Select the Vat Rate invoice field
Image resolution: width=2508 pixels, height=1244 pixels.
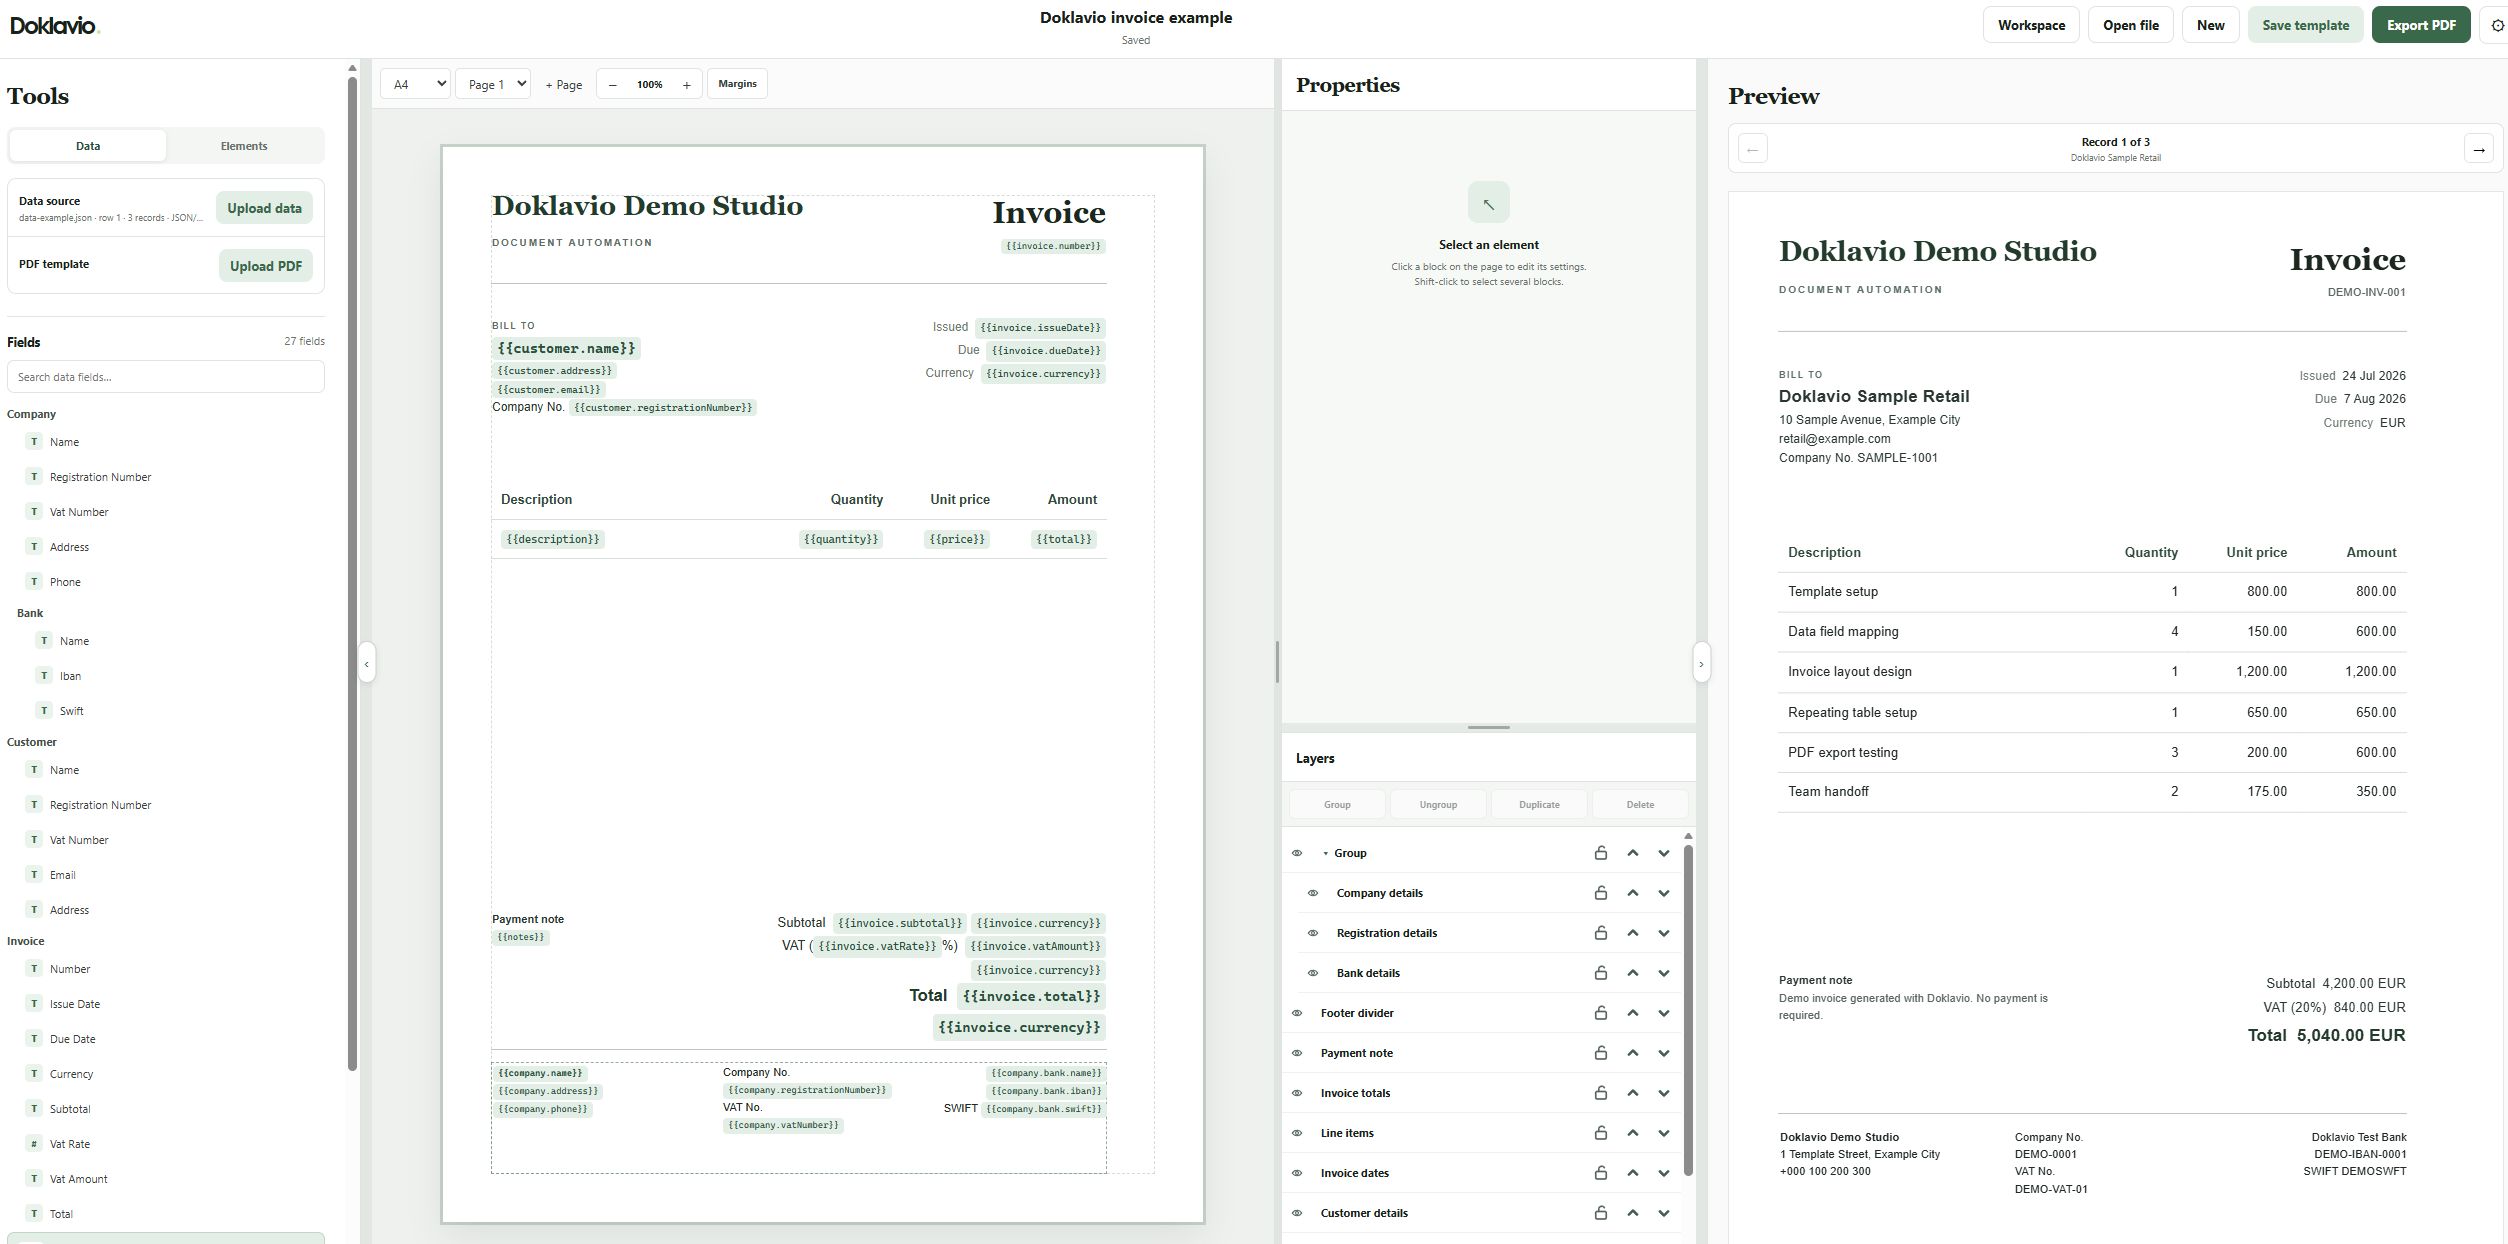tap(70, 1144)
